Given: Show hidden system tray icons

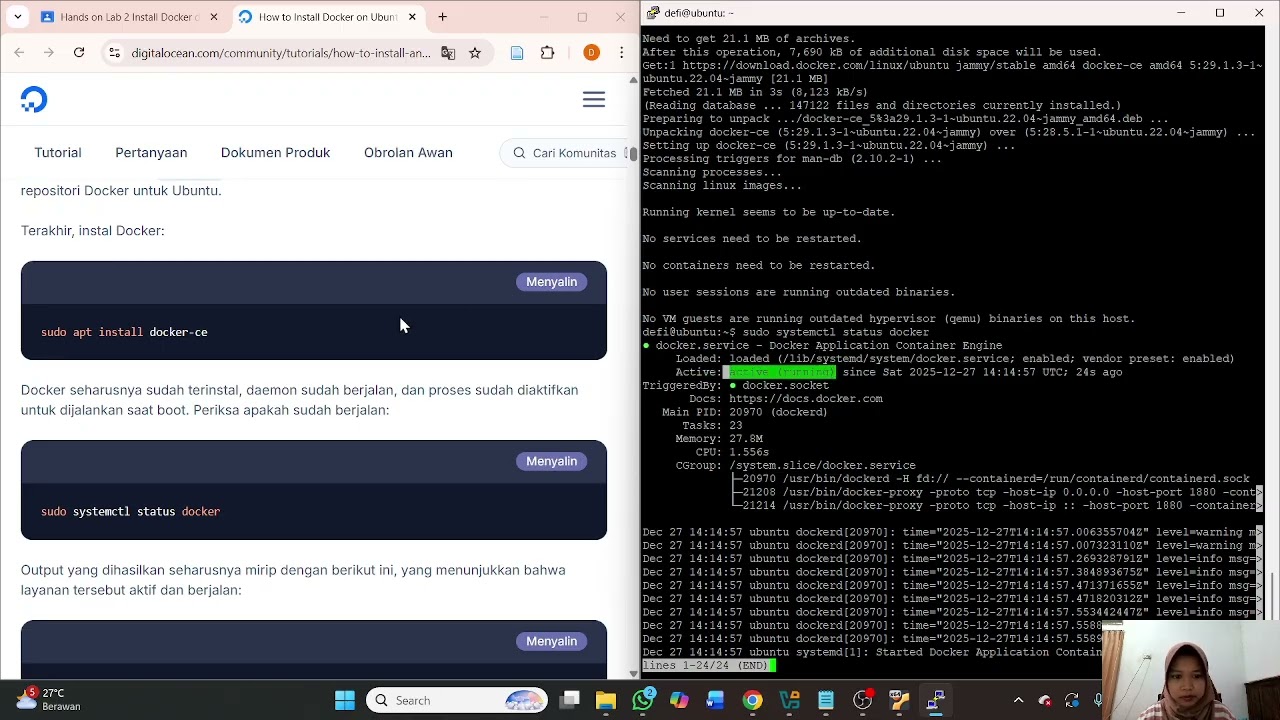Looking at the screenshot, I should coord(1018,701).
